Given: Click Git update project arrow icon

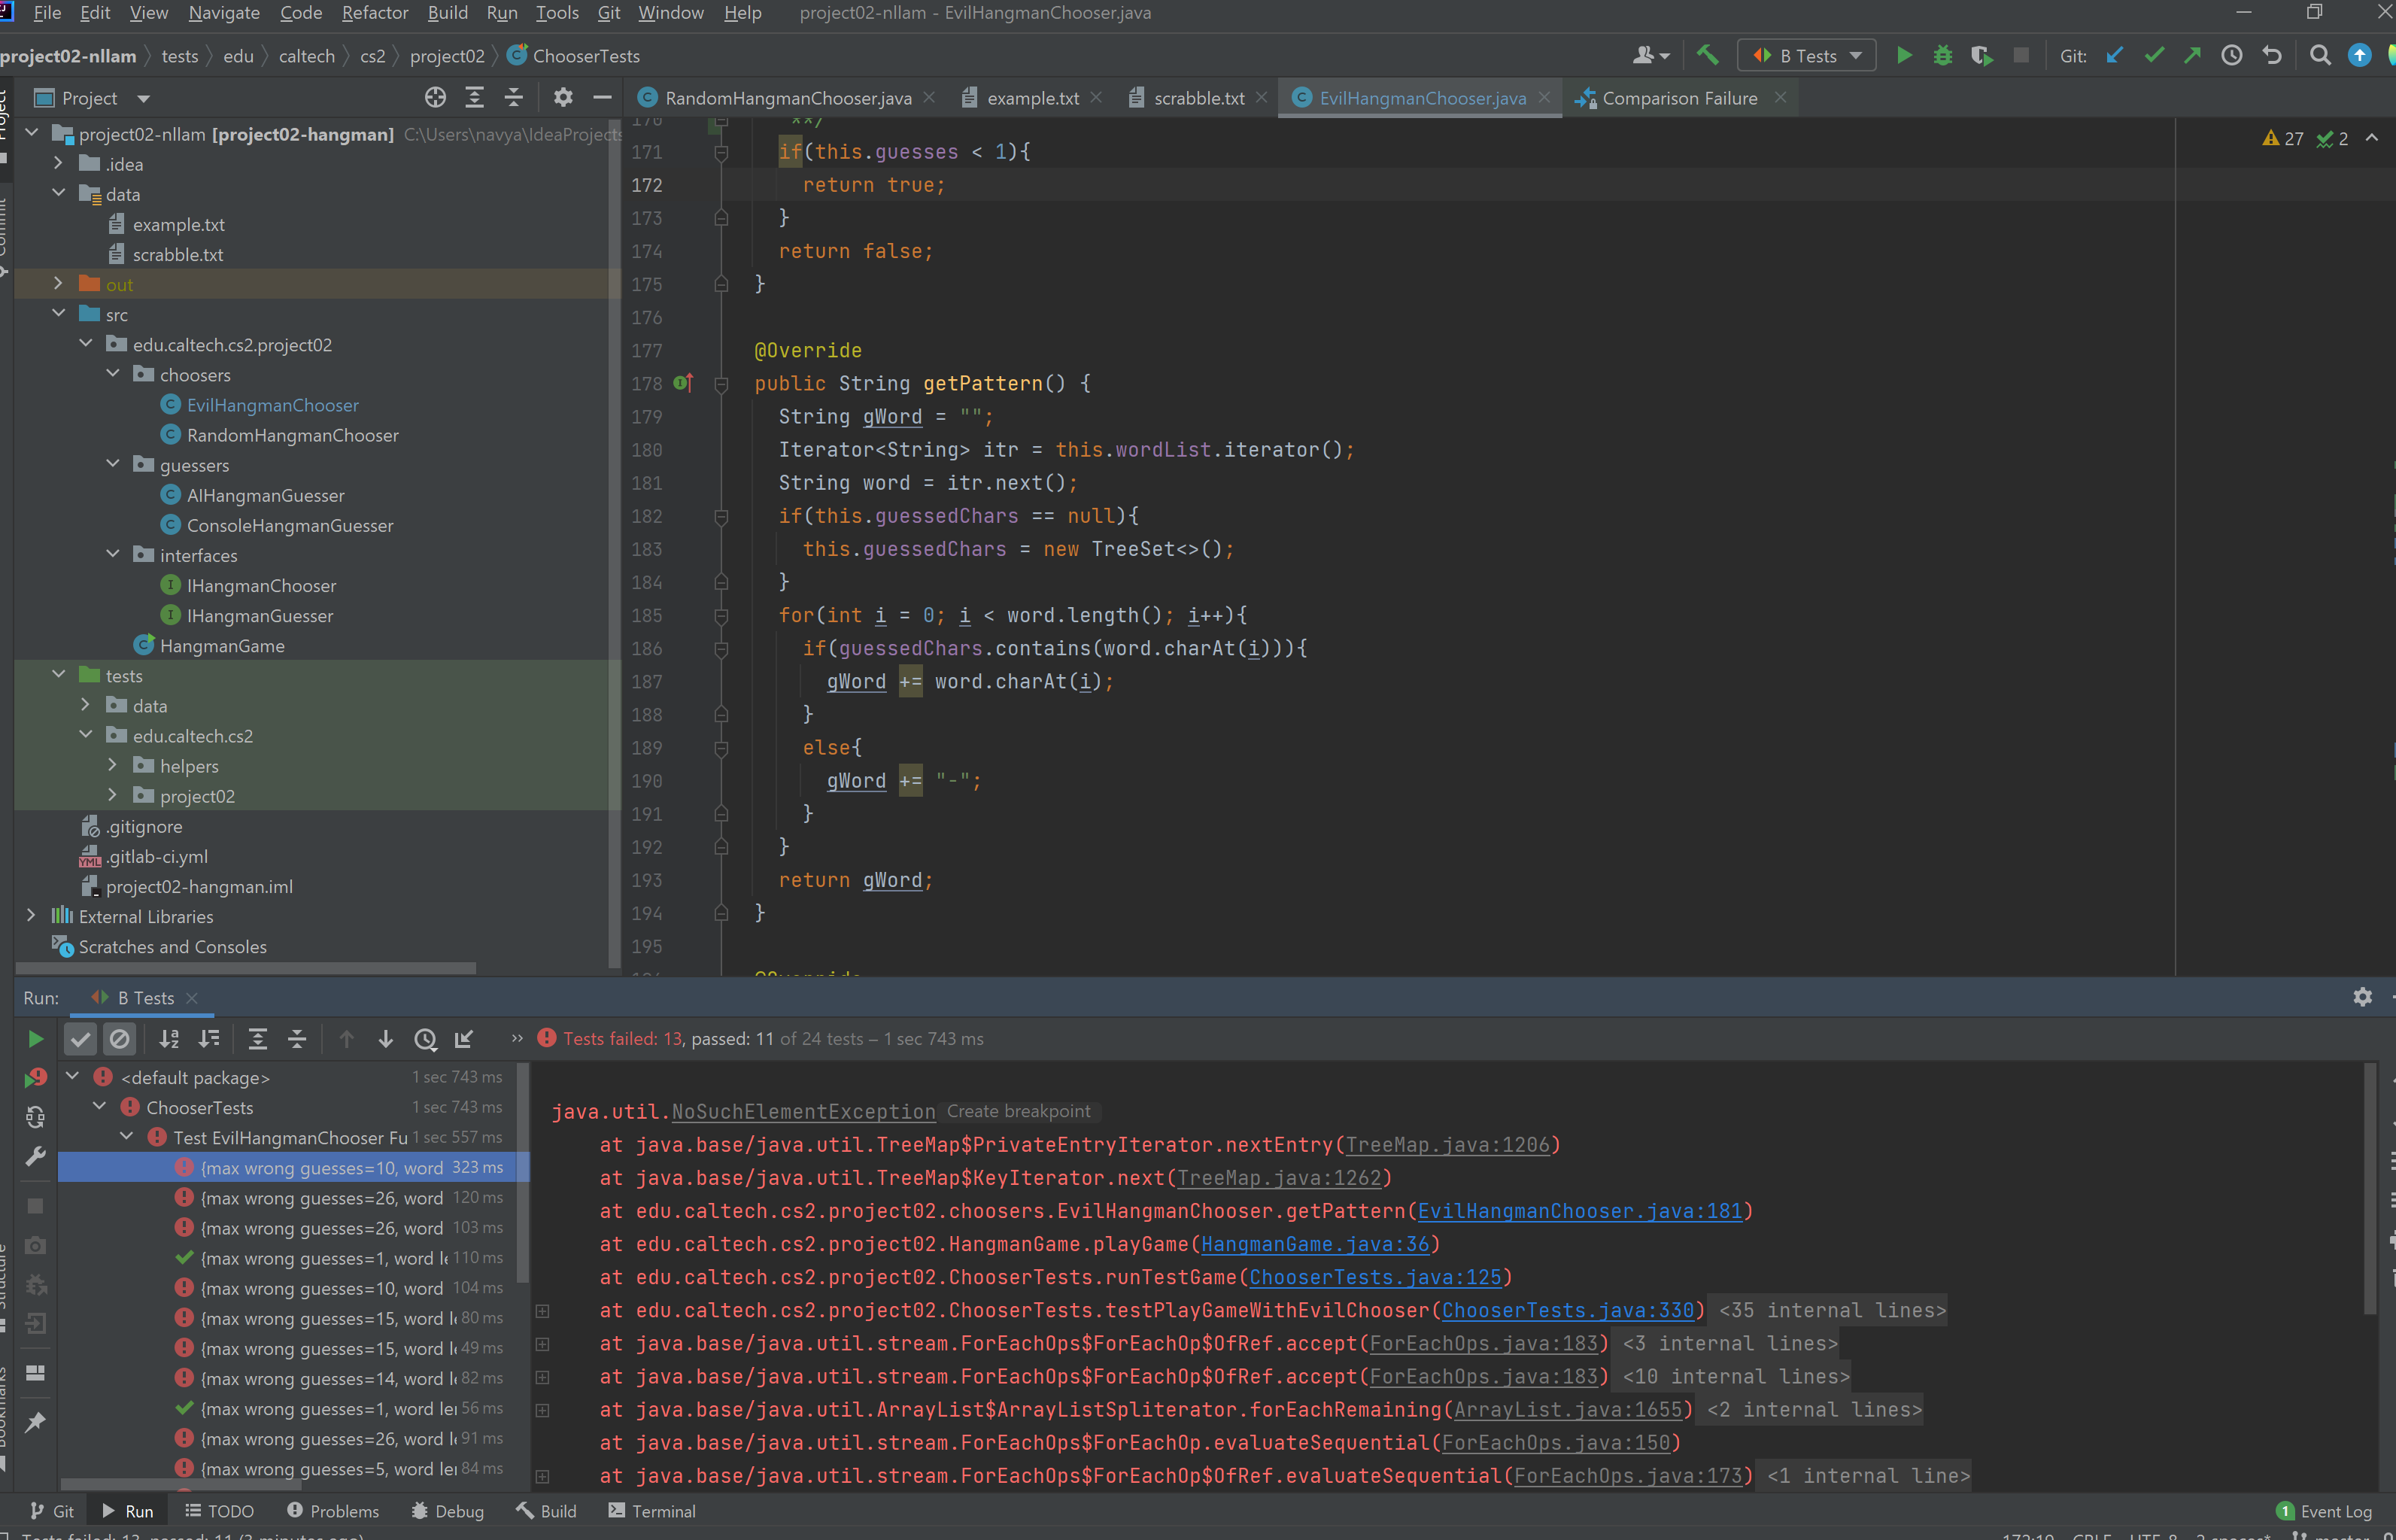Looking at the screenshot, I should click(2114, 56).
